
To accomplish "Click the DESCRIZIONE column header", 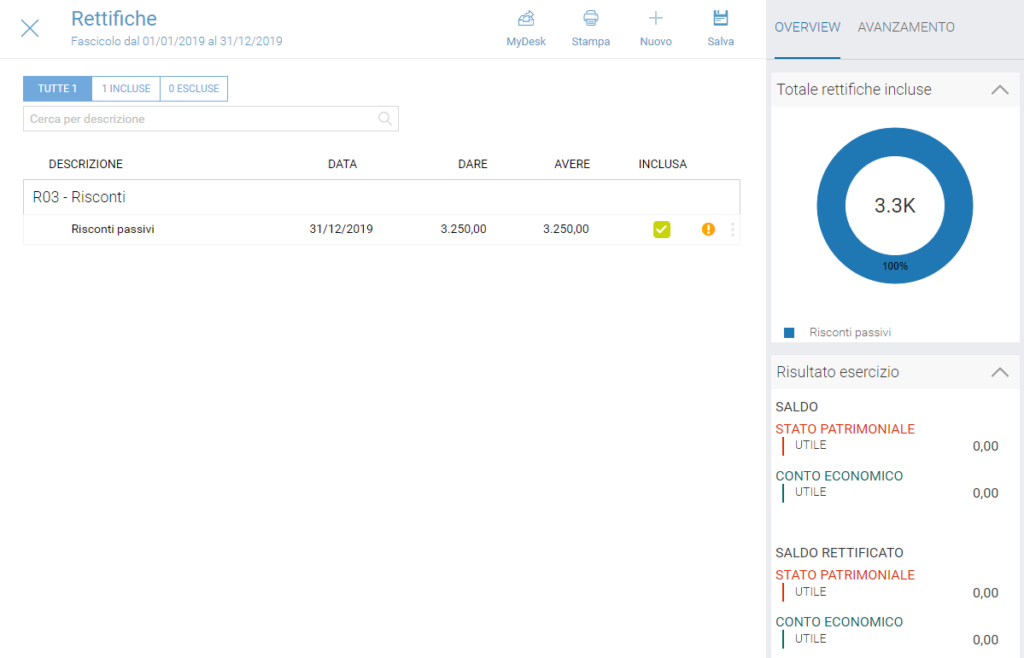I will tap(86, 164).
